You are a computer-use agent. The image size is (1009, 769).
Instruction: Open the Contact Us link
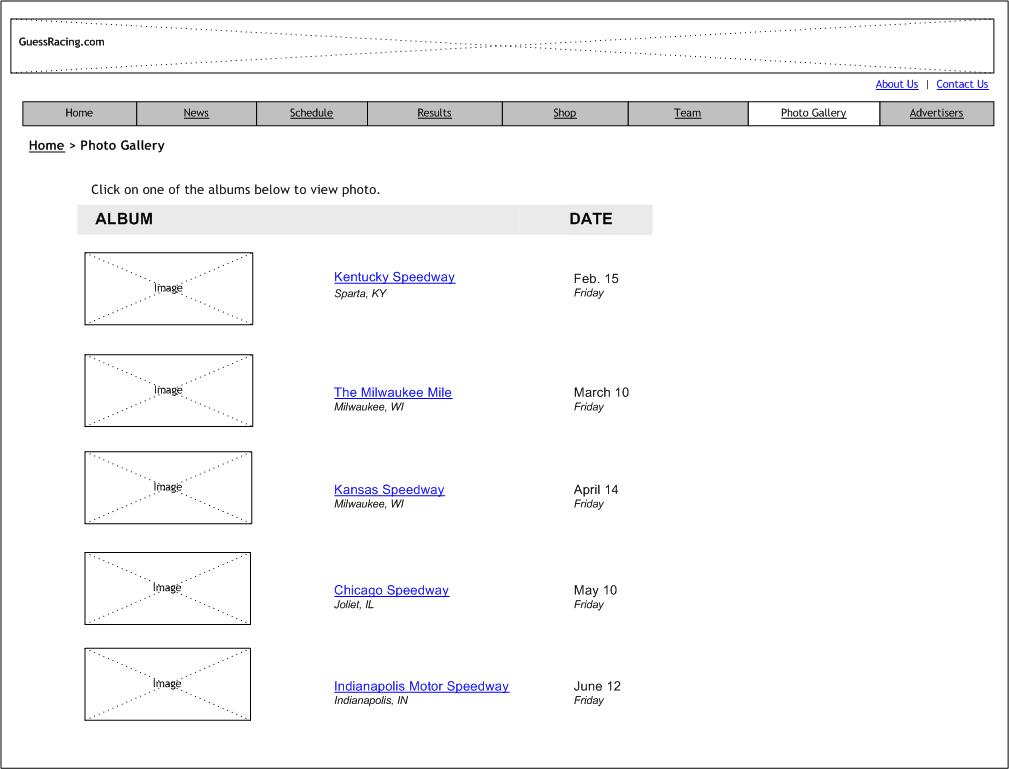tap(961, 84)
